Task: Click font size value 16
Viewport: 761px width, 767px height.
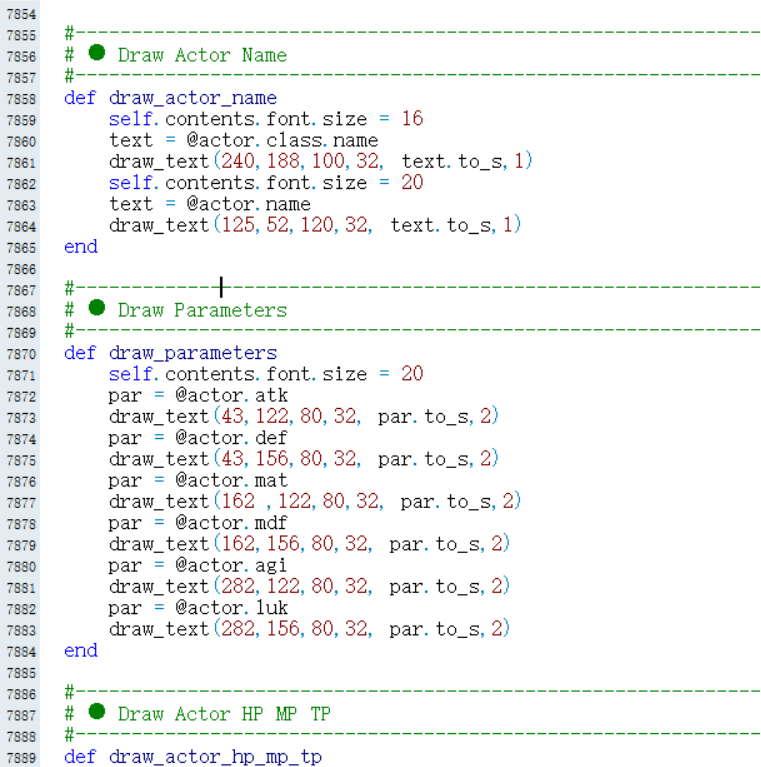Action: pyautogui.click(x=412, y=119)
